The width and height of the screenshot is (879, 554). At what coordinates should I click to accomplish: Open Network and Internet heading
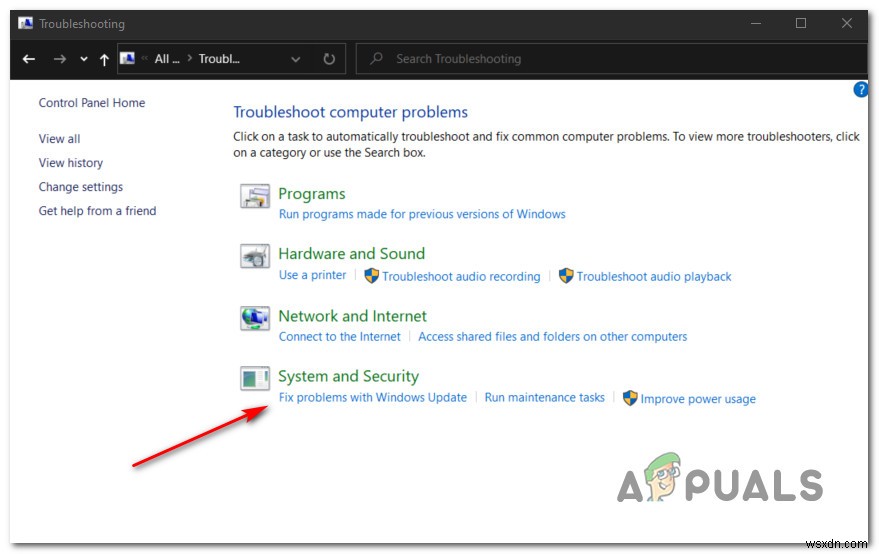click(x=353, y=316)
